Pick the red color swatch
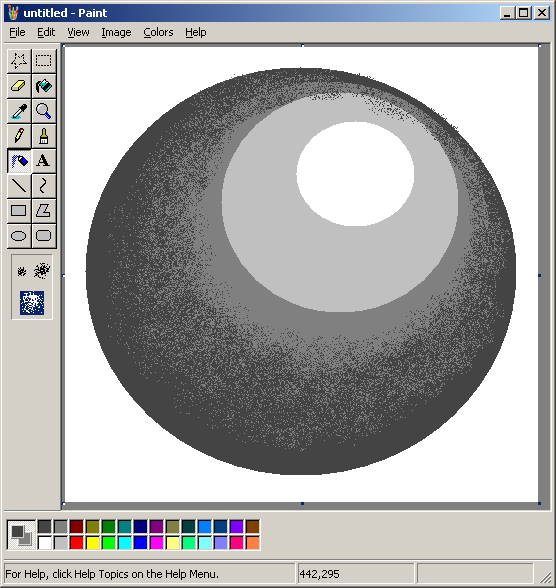Viewport: 556px width, 588px height. (76, 543)
